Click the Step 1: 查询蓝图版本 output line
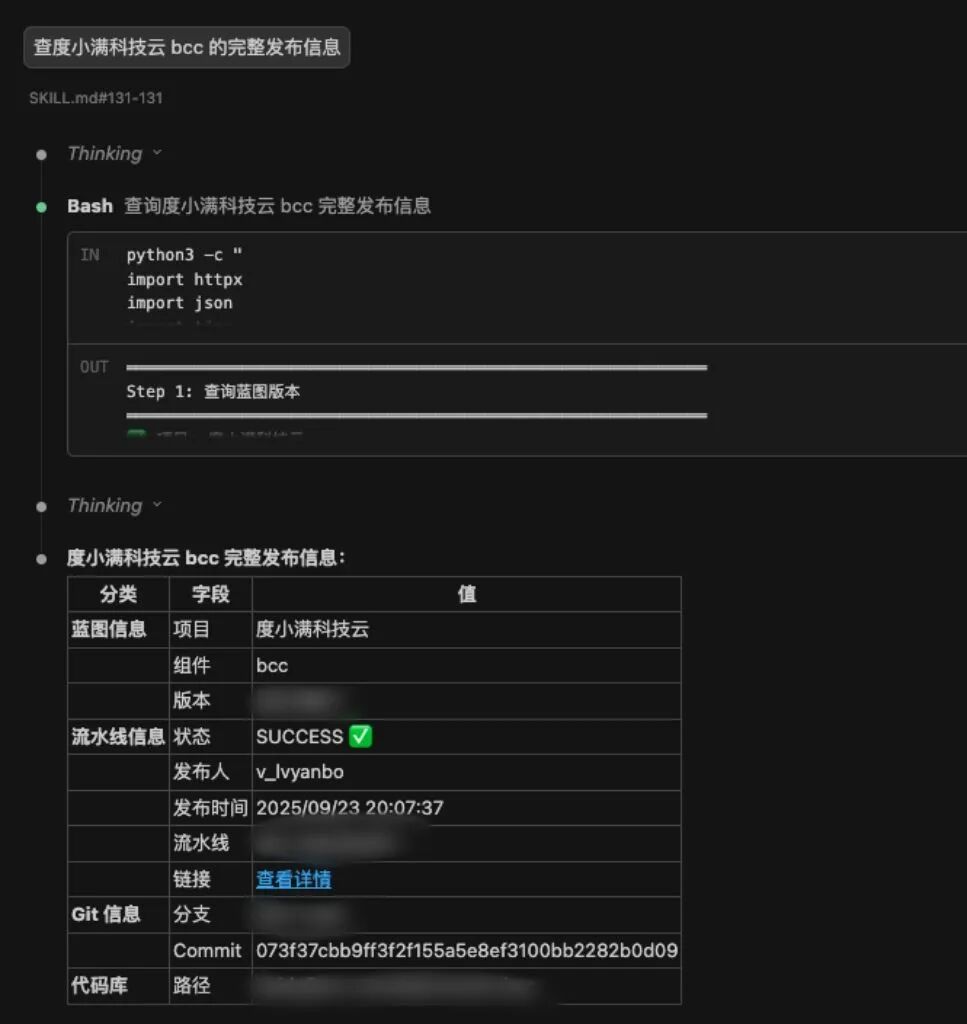This screenshot has height=1024, width=967. pos(213,391)
